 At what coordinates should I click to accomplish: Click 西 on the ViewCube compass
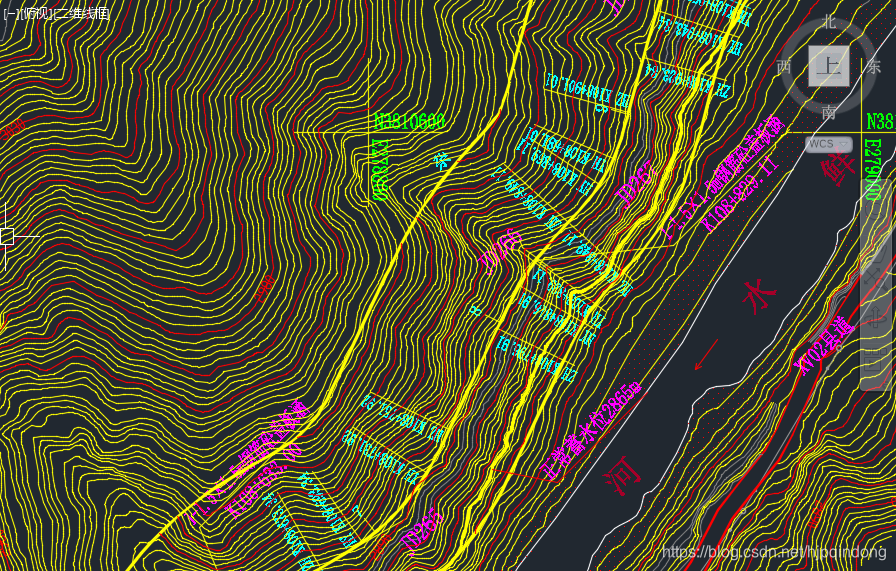pyautogui.click(x=784, y=66)
